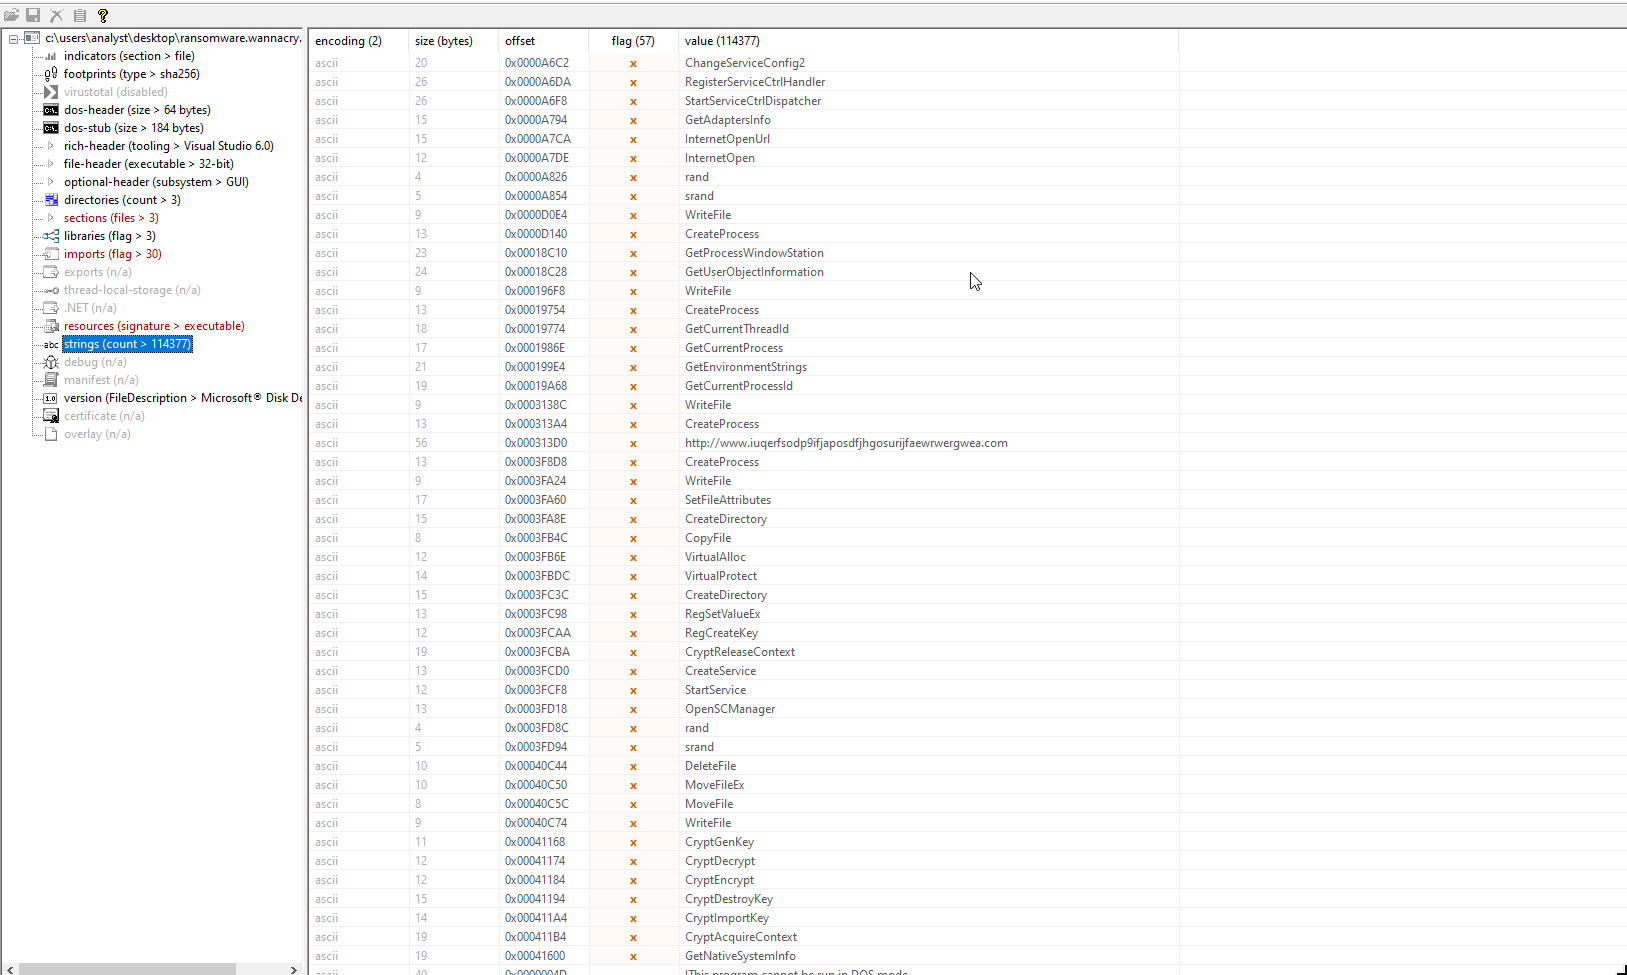
Task: Click the flag x for CryptEncrypt row
Action: (x=633, y=880)
